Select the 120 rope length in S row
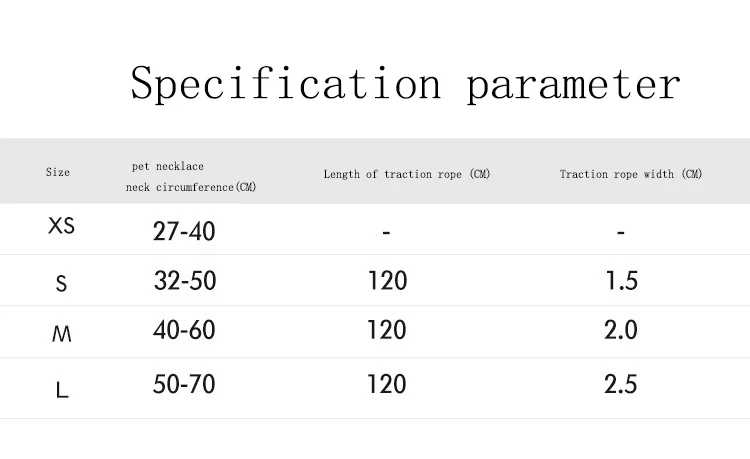 tap(387, 281)
